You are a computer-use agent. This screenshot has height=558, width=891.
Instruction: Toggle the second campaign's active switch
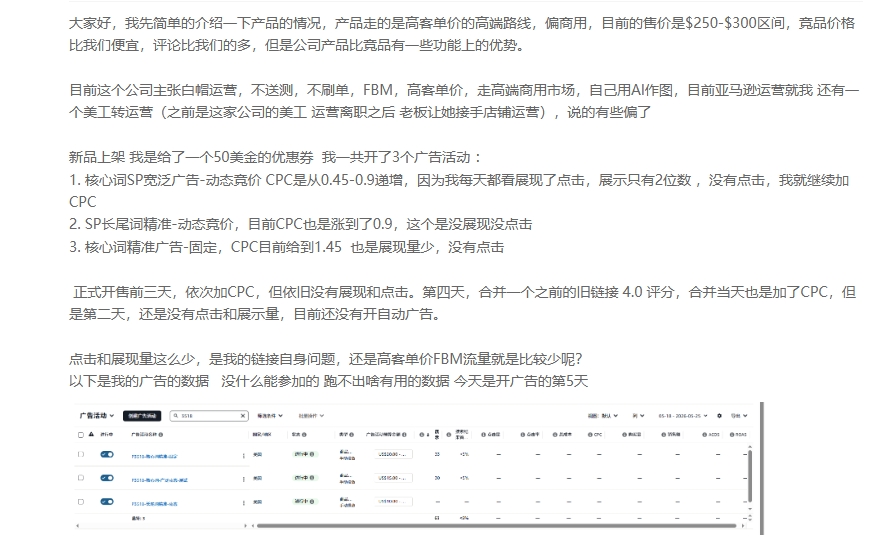107,478
